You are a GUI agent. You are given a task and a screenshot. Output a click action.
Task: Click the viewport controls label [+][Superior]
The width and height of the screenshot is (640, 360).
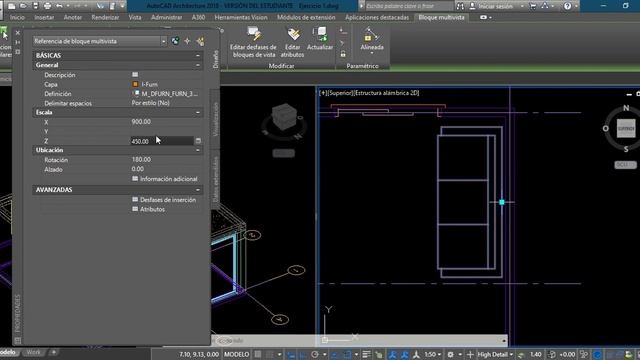(x=336, y=93)
